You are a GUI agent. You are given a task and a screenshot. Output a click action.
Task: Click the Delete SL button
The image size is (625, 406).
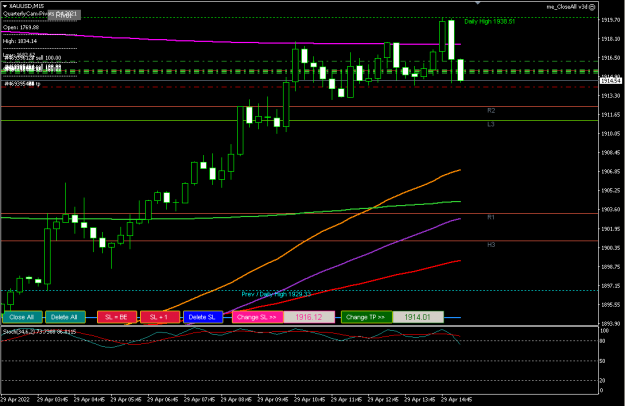click(x=202, y=317)
